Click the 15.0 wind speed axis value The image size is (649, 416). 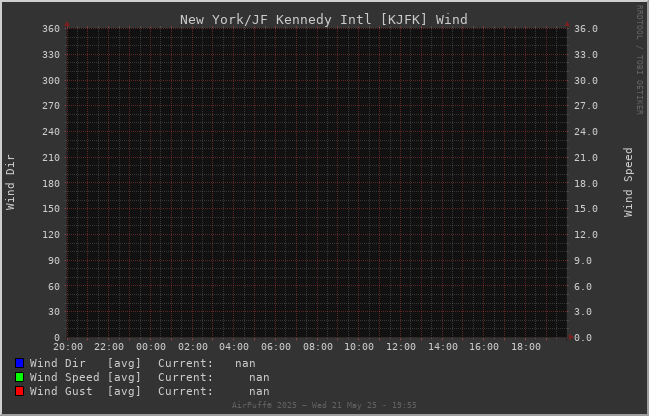(586, 209)
